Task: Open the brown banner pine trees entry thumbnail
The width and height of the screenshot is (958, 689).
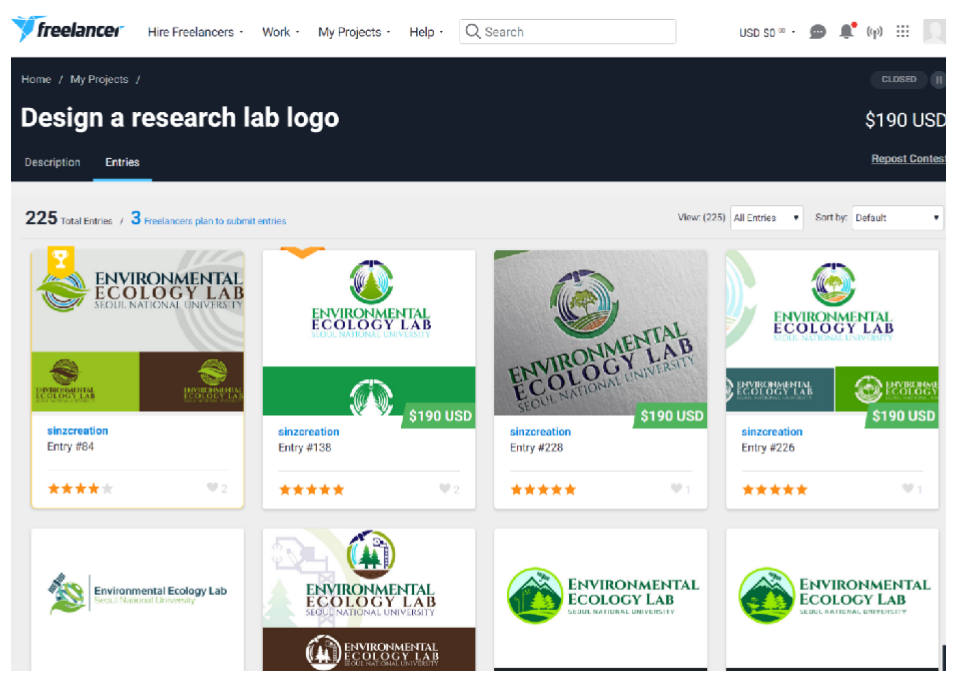Action: click(369, 599)
